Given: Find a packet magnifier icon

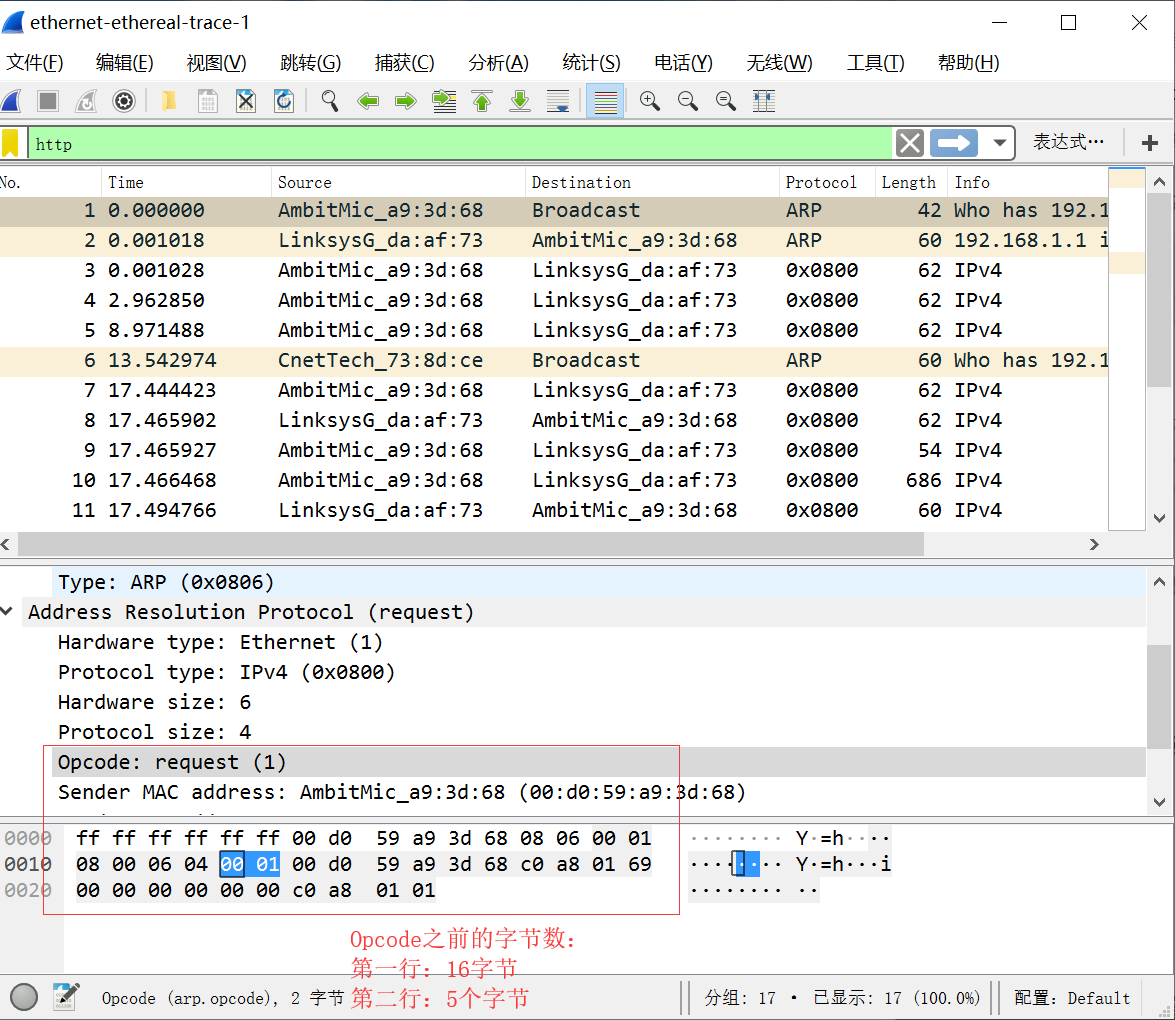Looking at the screenshot, I should point(330,100).
